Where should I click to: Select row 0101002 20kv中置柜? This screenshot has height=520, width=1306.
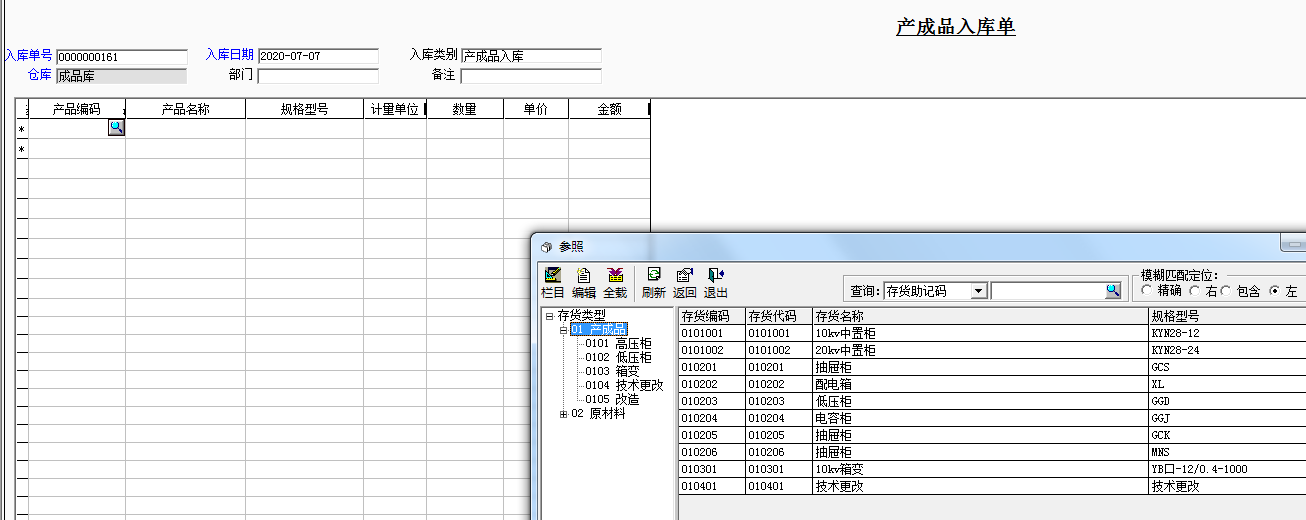(992, 350)
